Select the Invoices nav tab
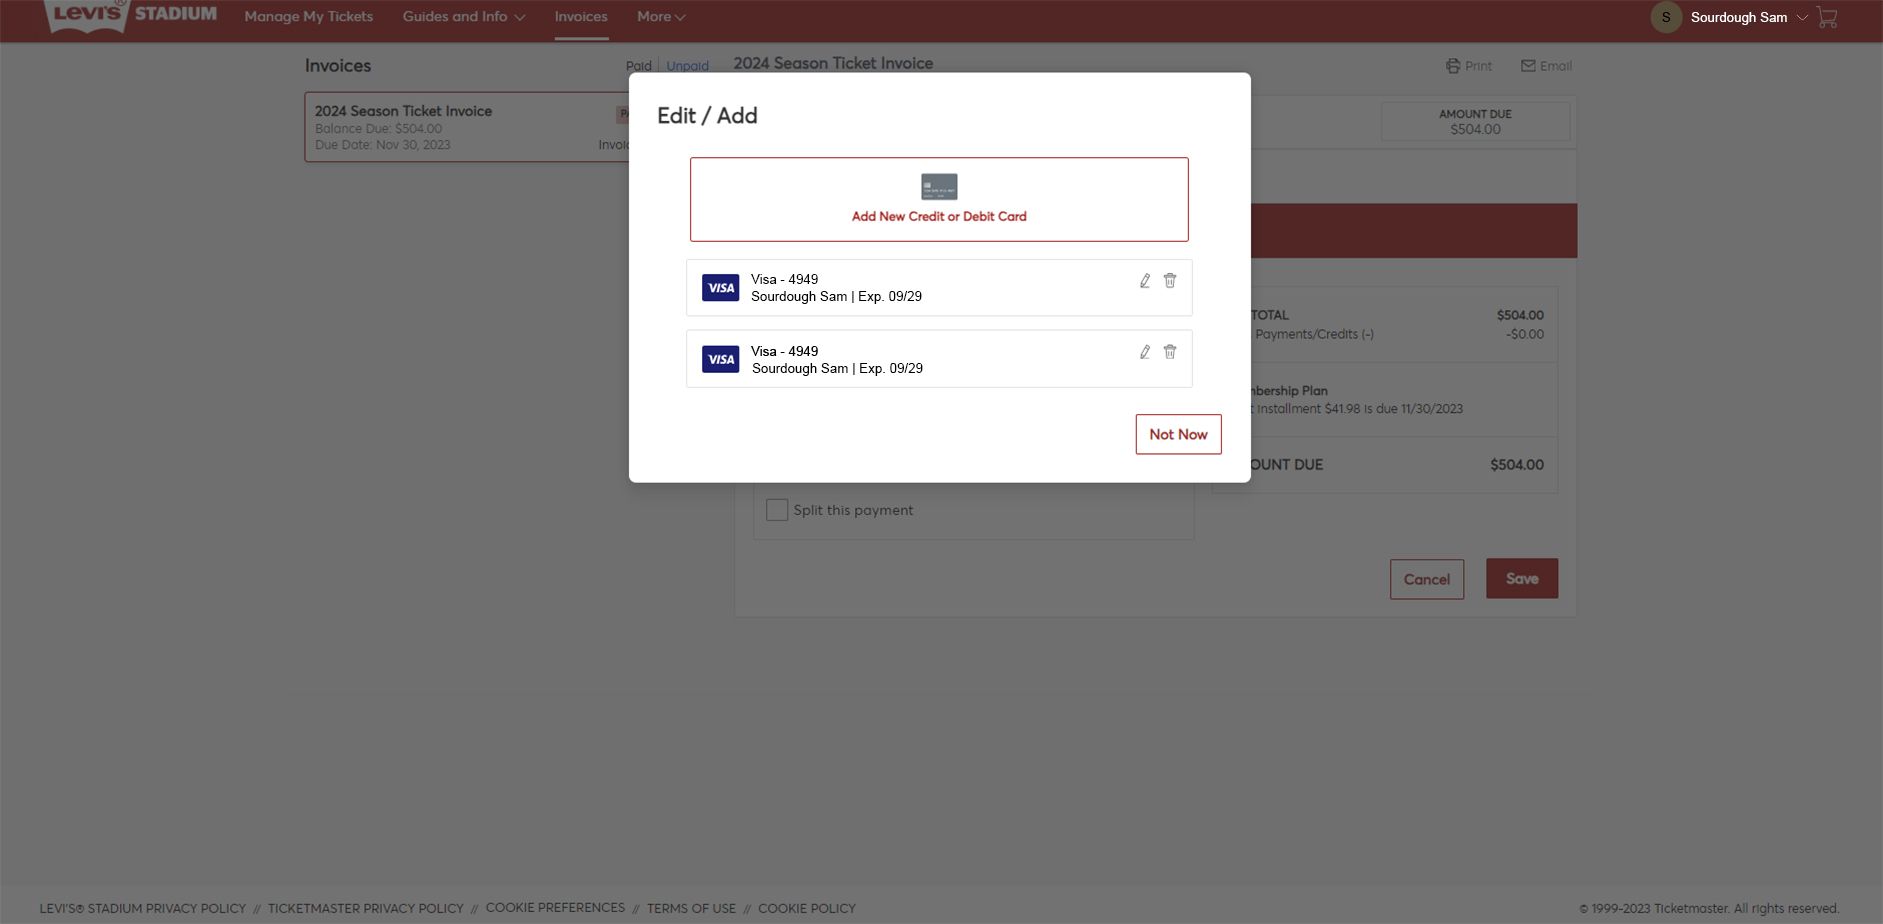1883x924 pixels. coord(581,17)
